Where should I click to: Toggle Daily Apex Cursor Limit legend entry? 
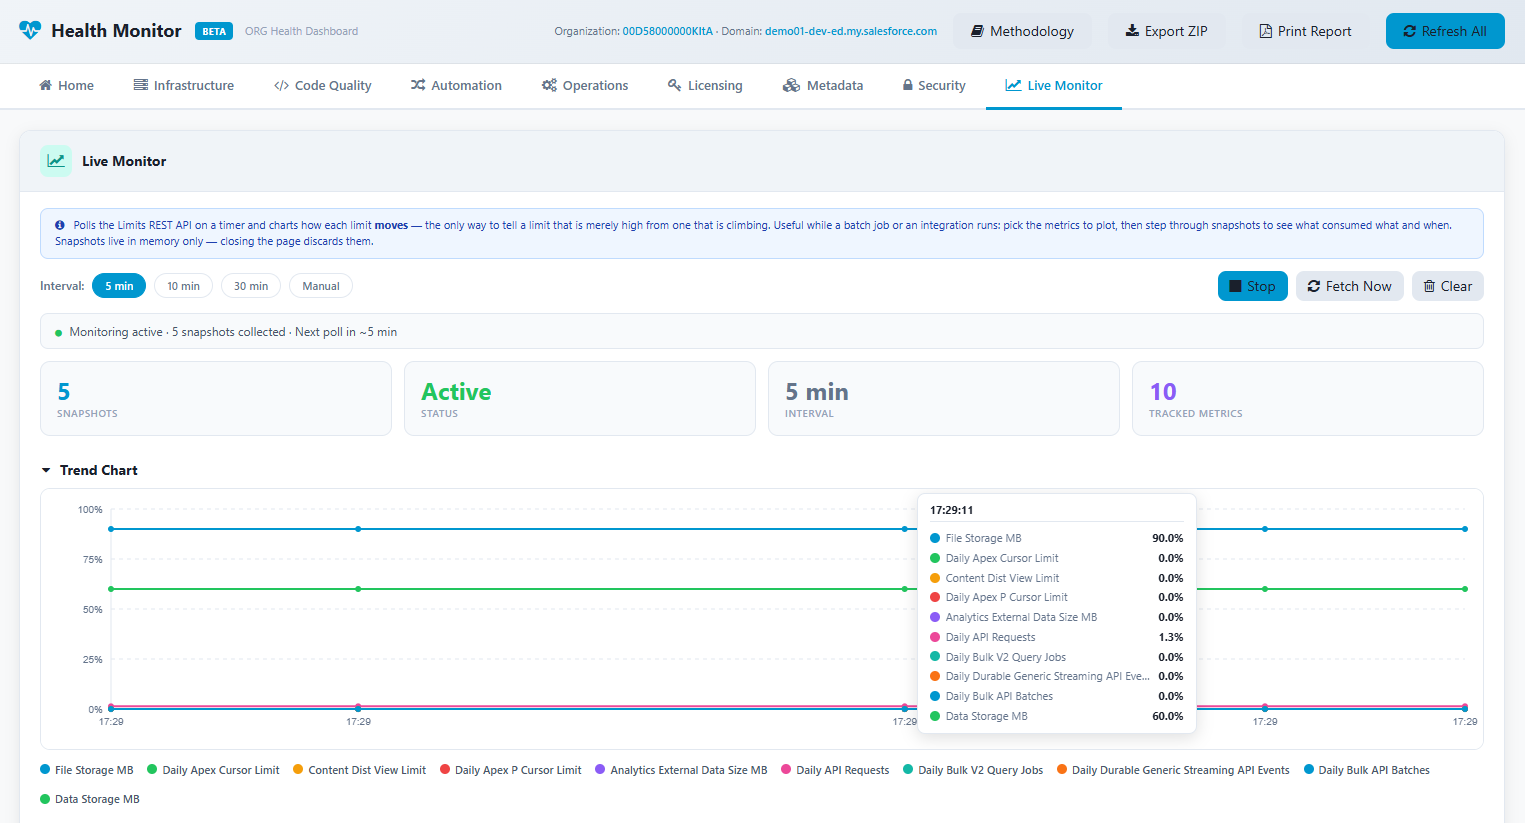point(213,770)
